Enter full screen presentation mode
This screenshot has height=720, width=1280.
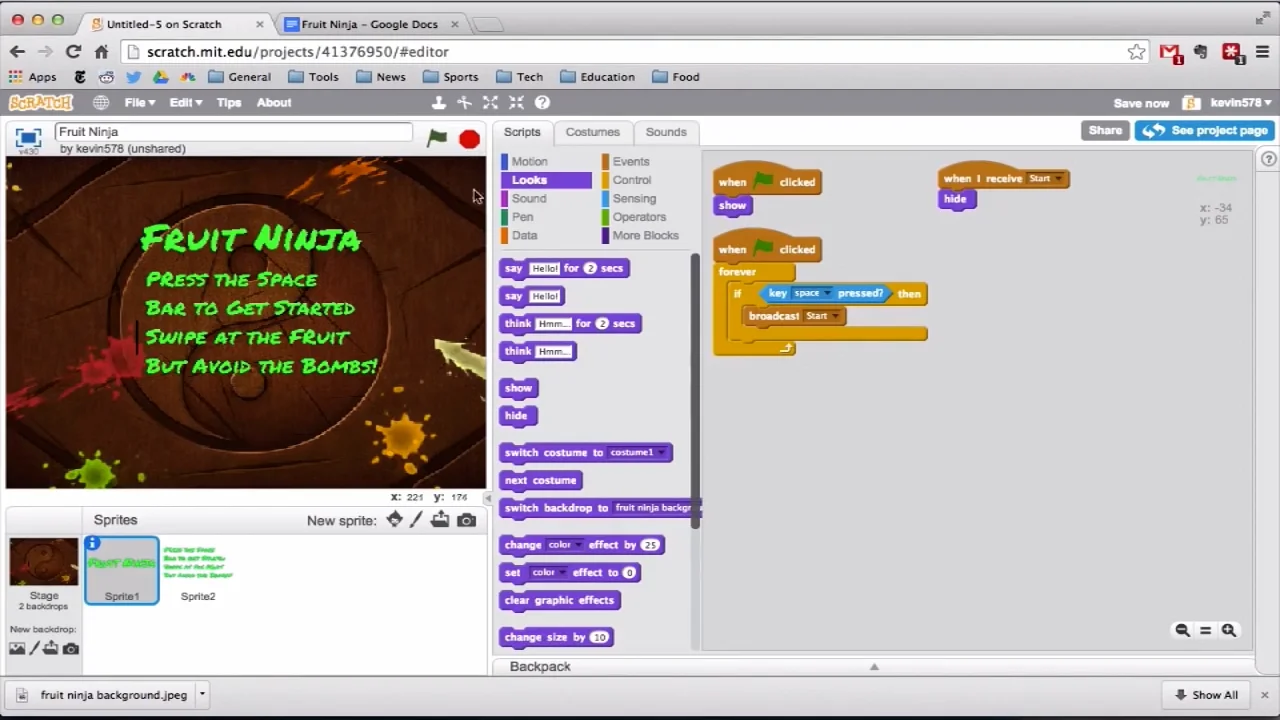[x=28, y=138]
